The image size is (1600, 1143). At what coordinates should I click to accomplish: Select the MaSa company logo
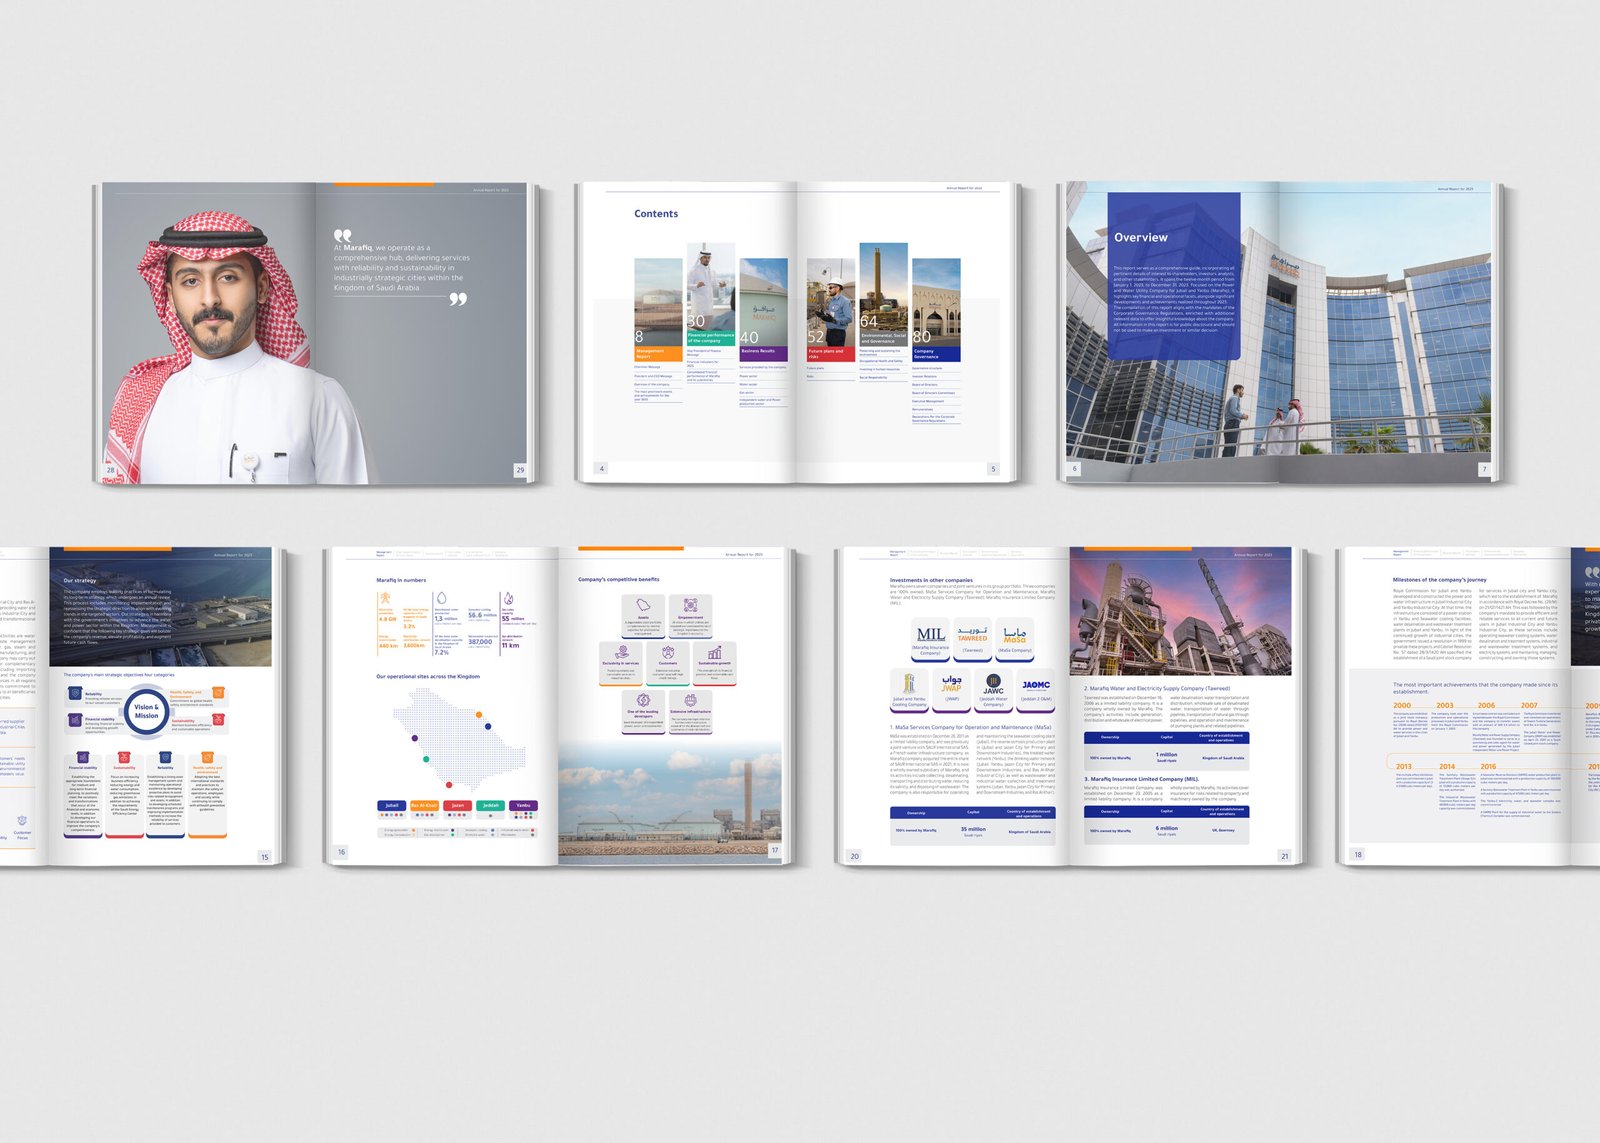pyautogui.click(x=1014, y=636)
